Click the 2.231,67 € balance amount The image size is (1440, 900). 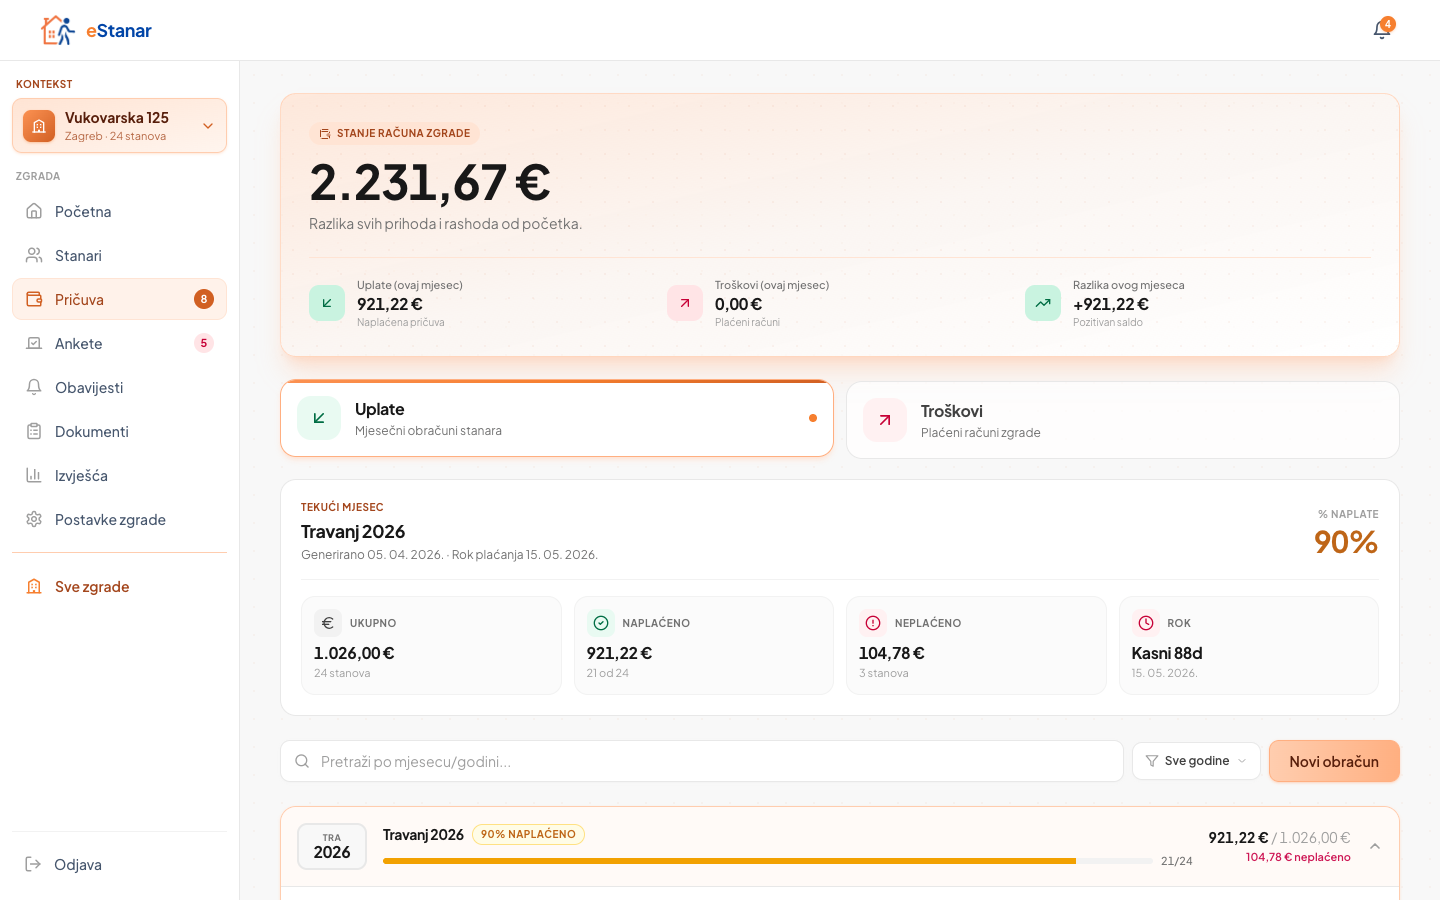point(430,182)
